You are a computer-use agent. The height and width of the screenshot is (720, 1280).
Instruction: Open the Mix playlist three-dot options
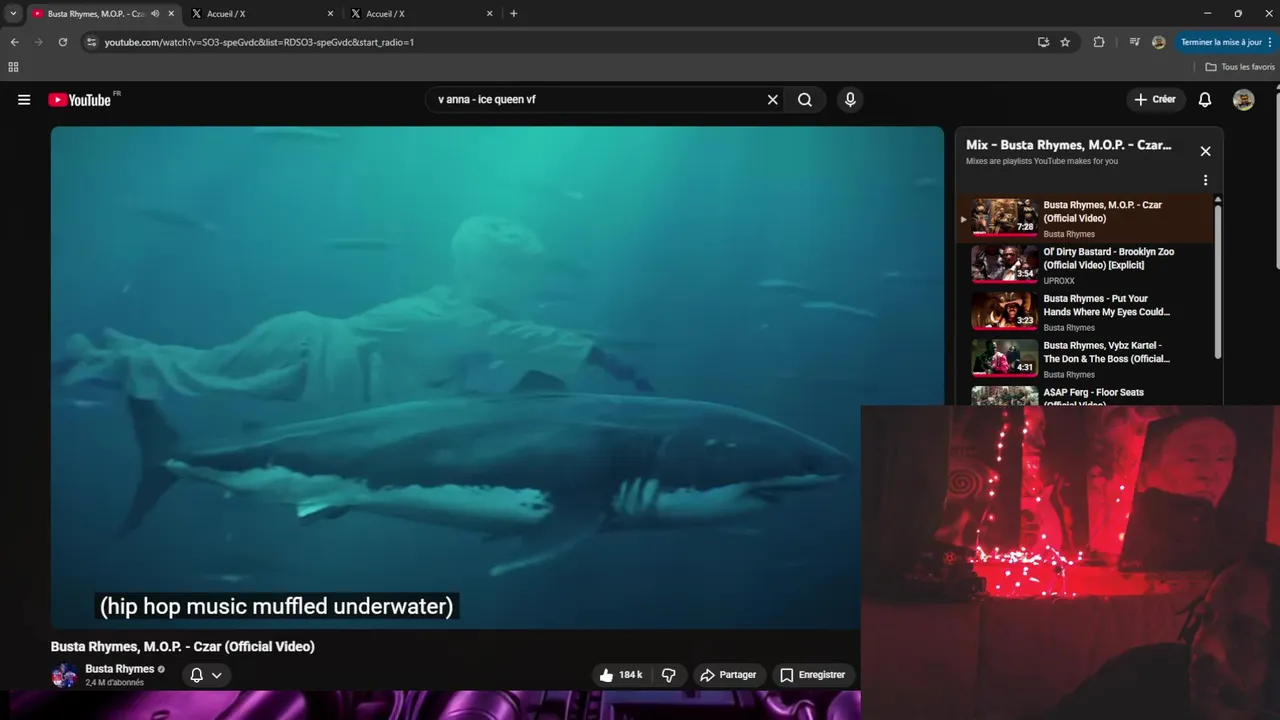click(x=1205, y=180)
